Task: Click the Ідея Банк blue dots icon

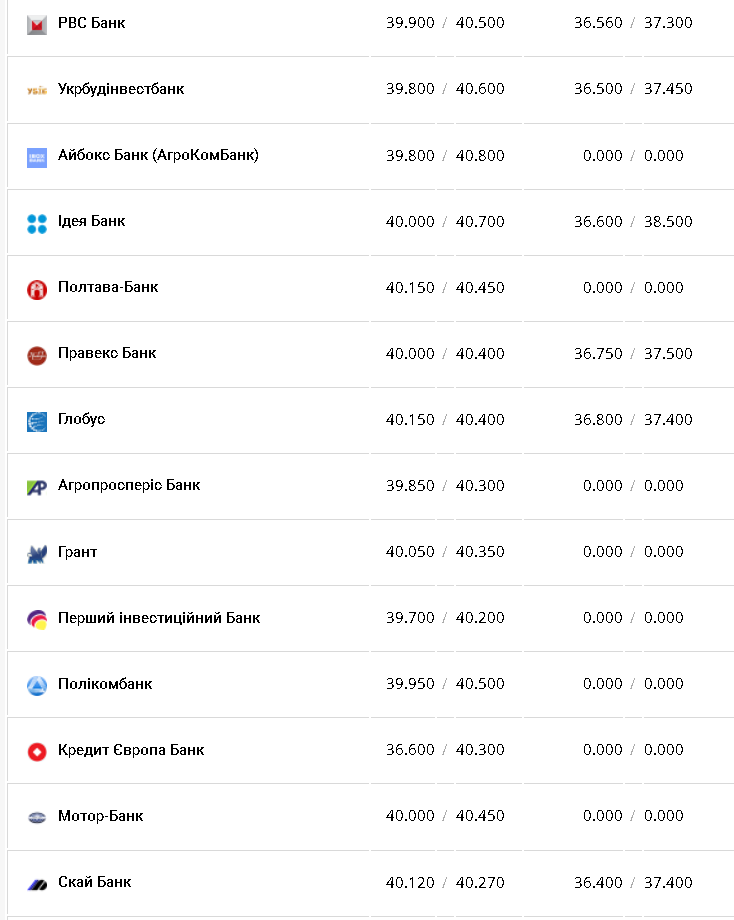Action: click(x=37, y=223)
